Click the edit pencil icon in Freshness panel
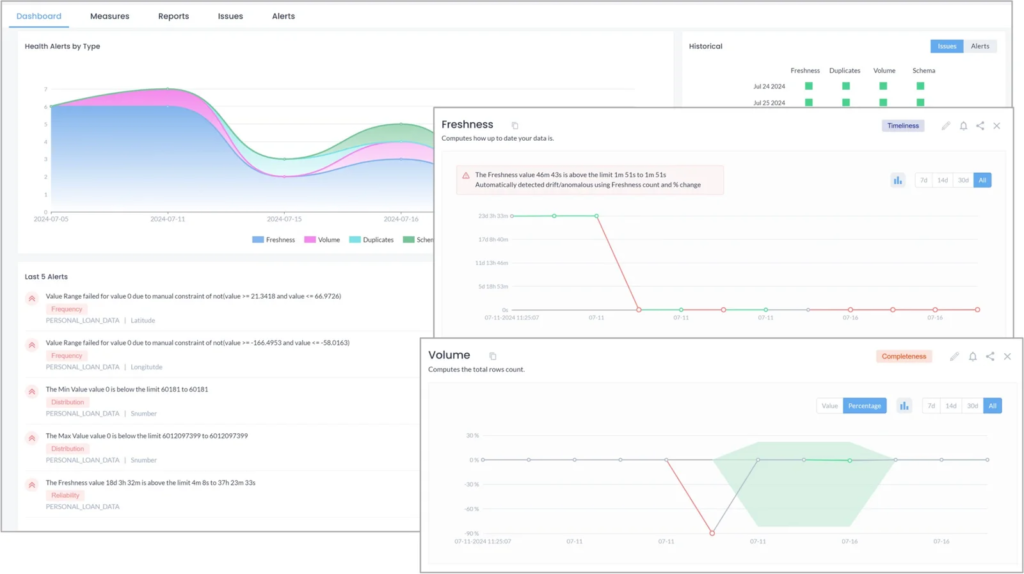 pyautogui.click(x=946, y=125)
